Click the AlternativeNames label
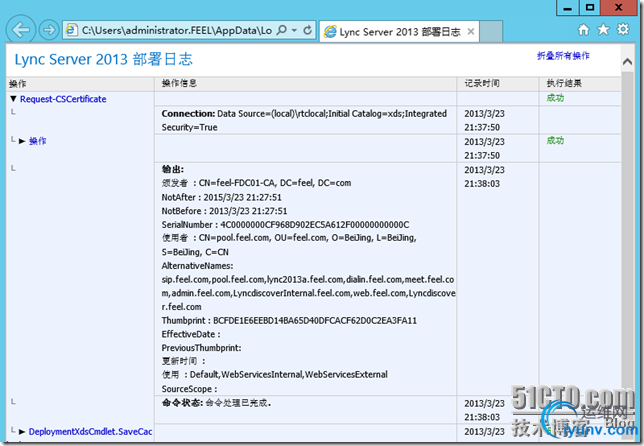 coord(198,266)
